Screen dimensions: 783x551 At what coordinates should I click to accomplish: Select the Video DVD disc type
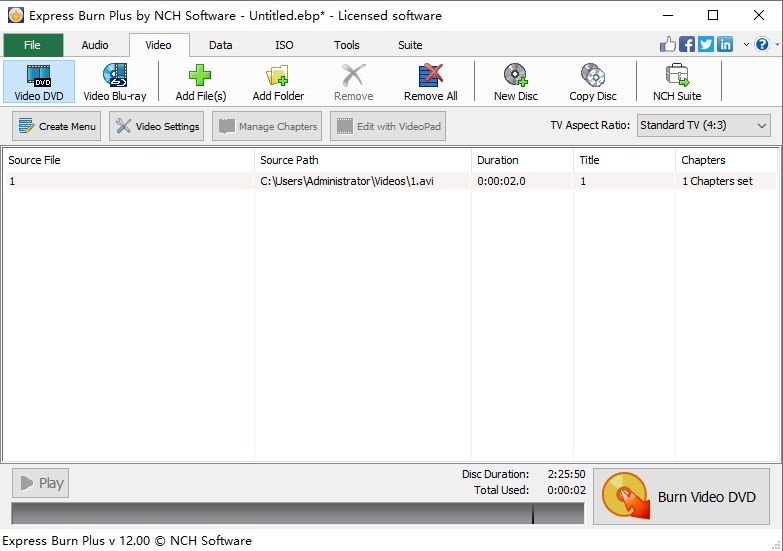pyautogui.click(x=39, y=82)
